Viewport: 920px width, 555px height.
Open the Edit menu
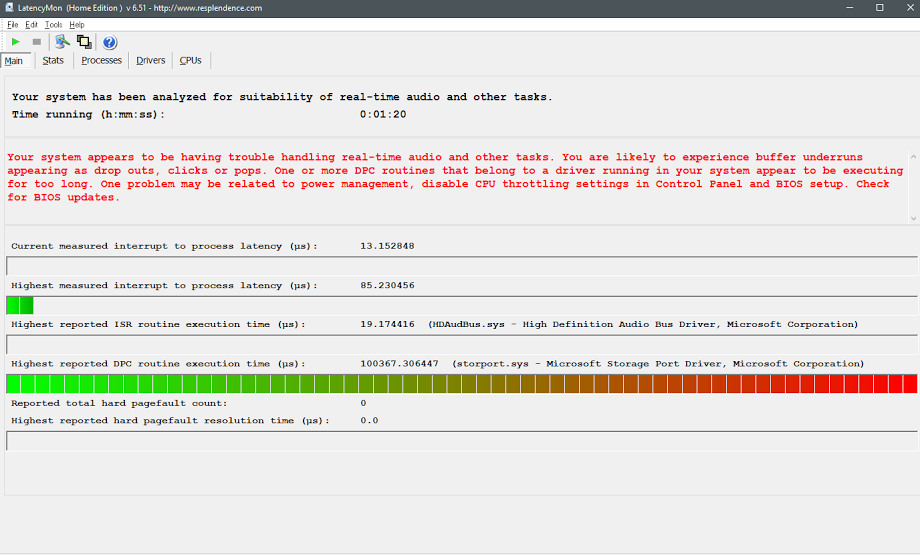31,25
